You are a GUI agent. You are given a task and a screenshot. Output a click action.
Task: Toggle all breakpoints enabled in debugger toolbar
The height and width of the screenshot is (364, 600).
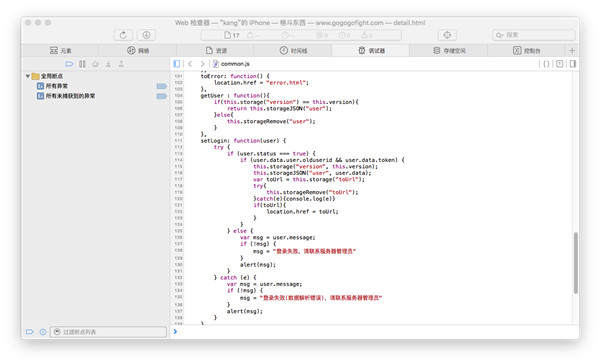69,64
